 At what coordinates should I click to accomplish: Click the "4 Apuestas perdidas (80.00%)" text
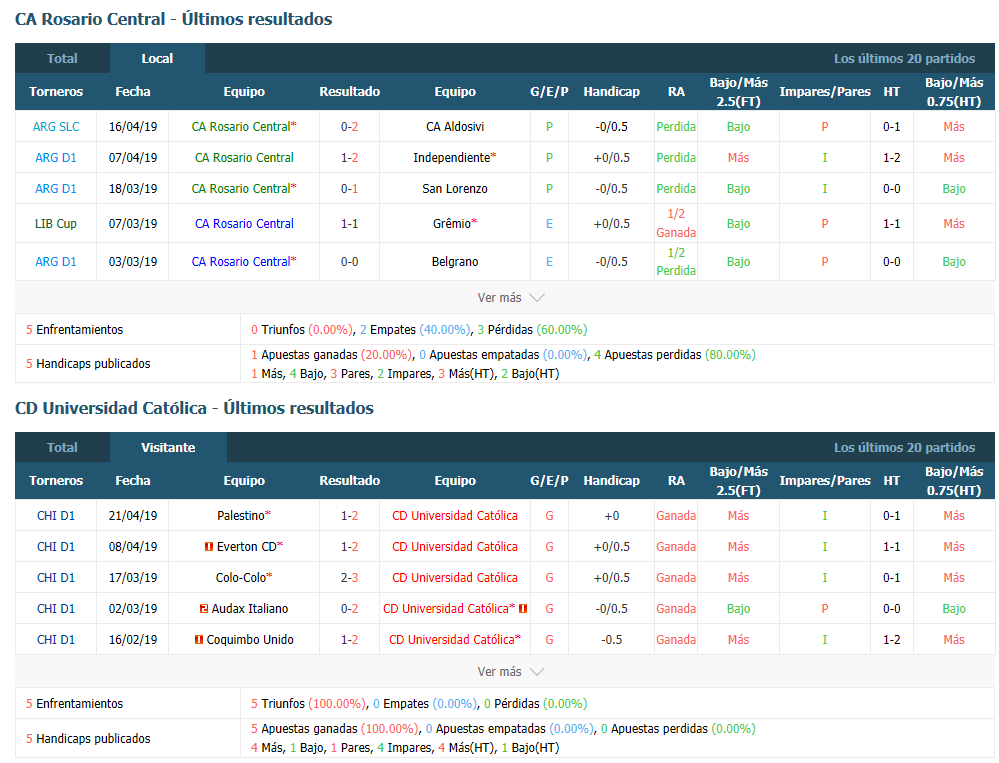675,355
